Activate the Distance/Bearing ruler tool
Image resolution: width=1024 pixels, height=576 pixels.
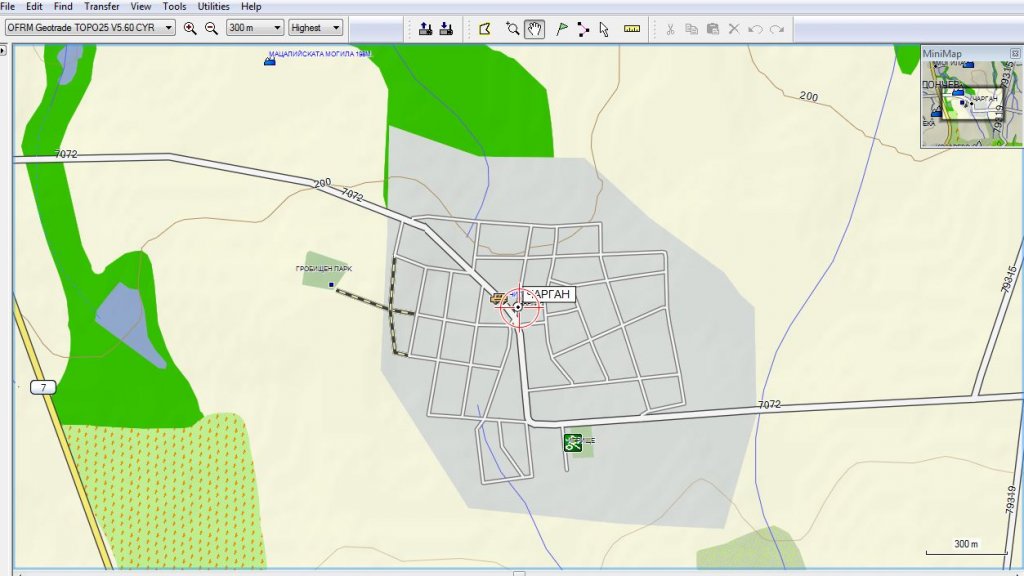point(631,28)
